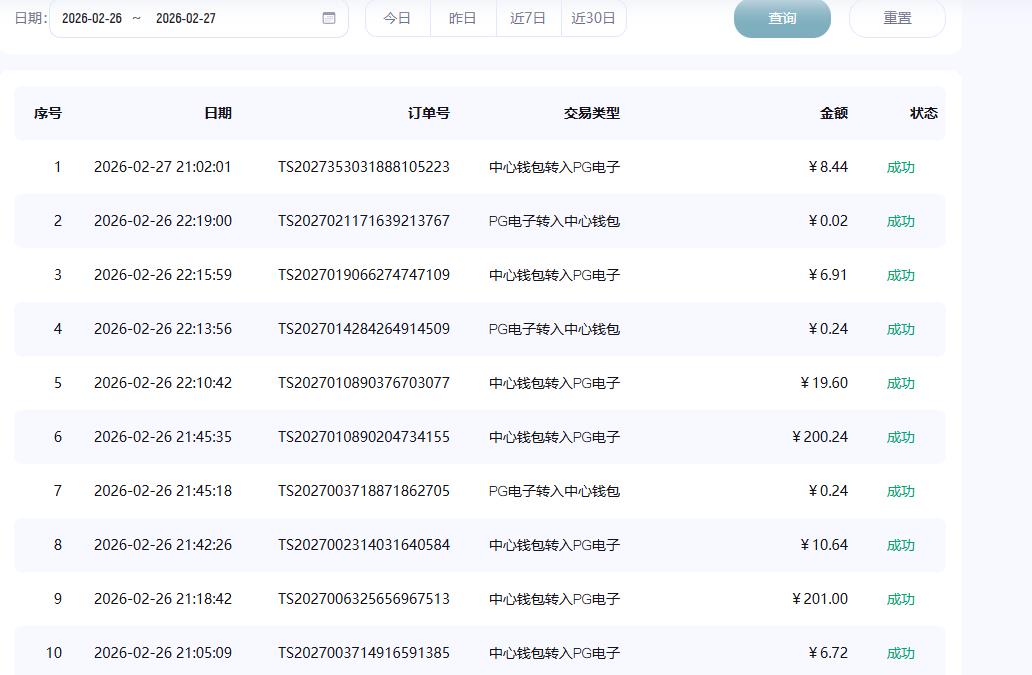The image size is (1032, 675).
Task: Click the 成功 status on the first row
Action: [901, 167]
